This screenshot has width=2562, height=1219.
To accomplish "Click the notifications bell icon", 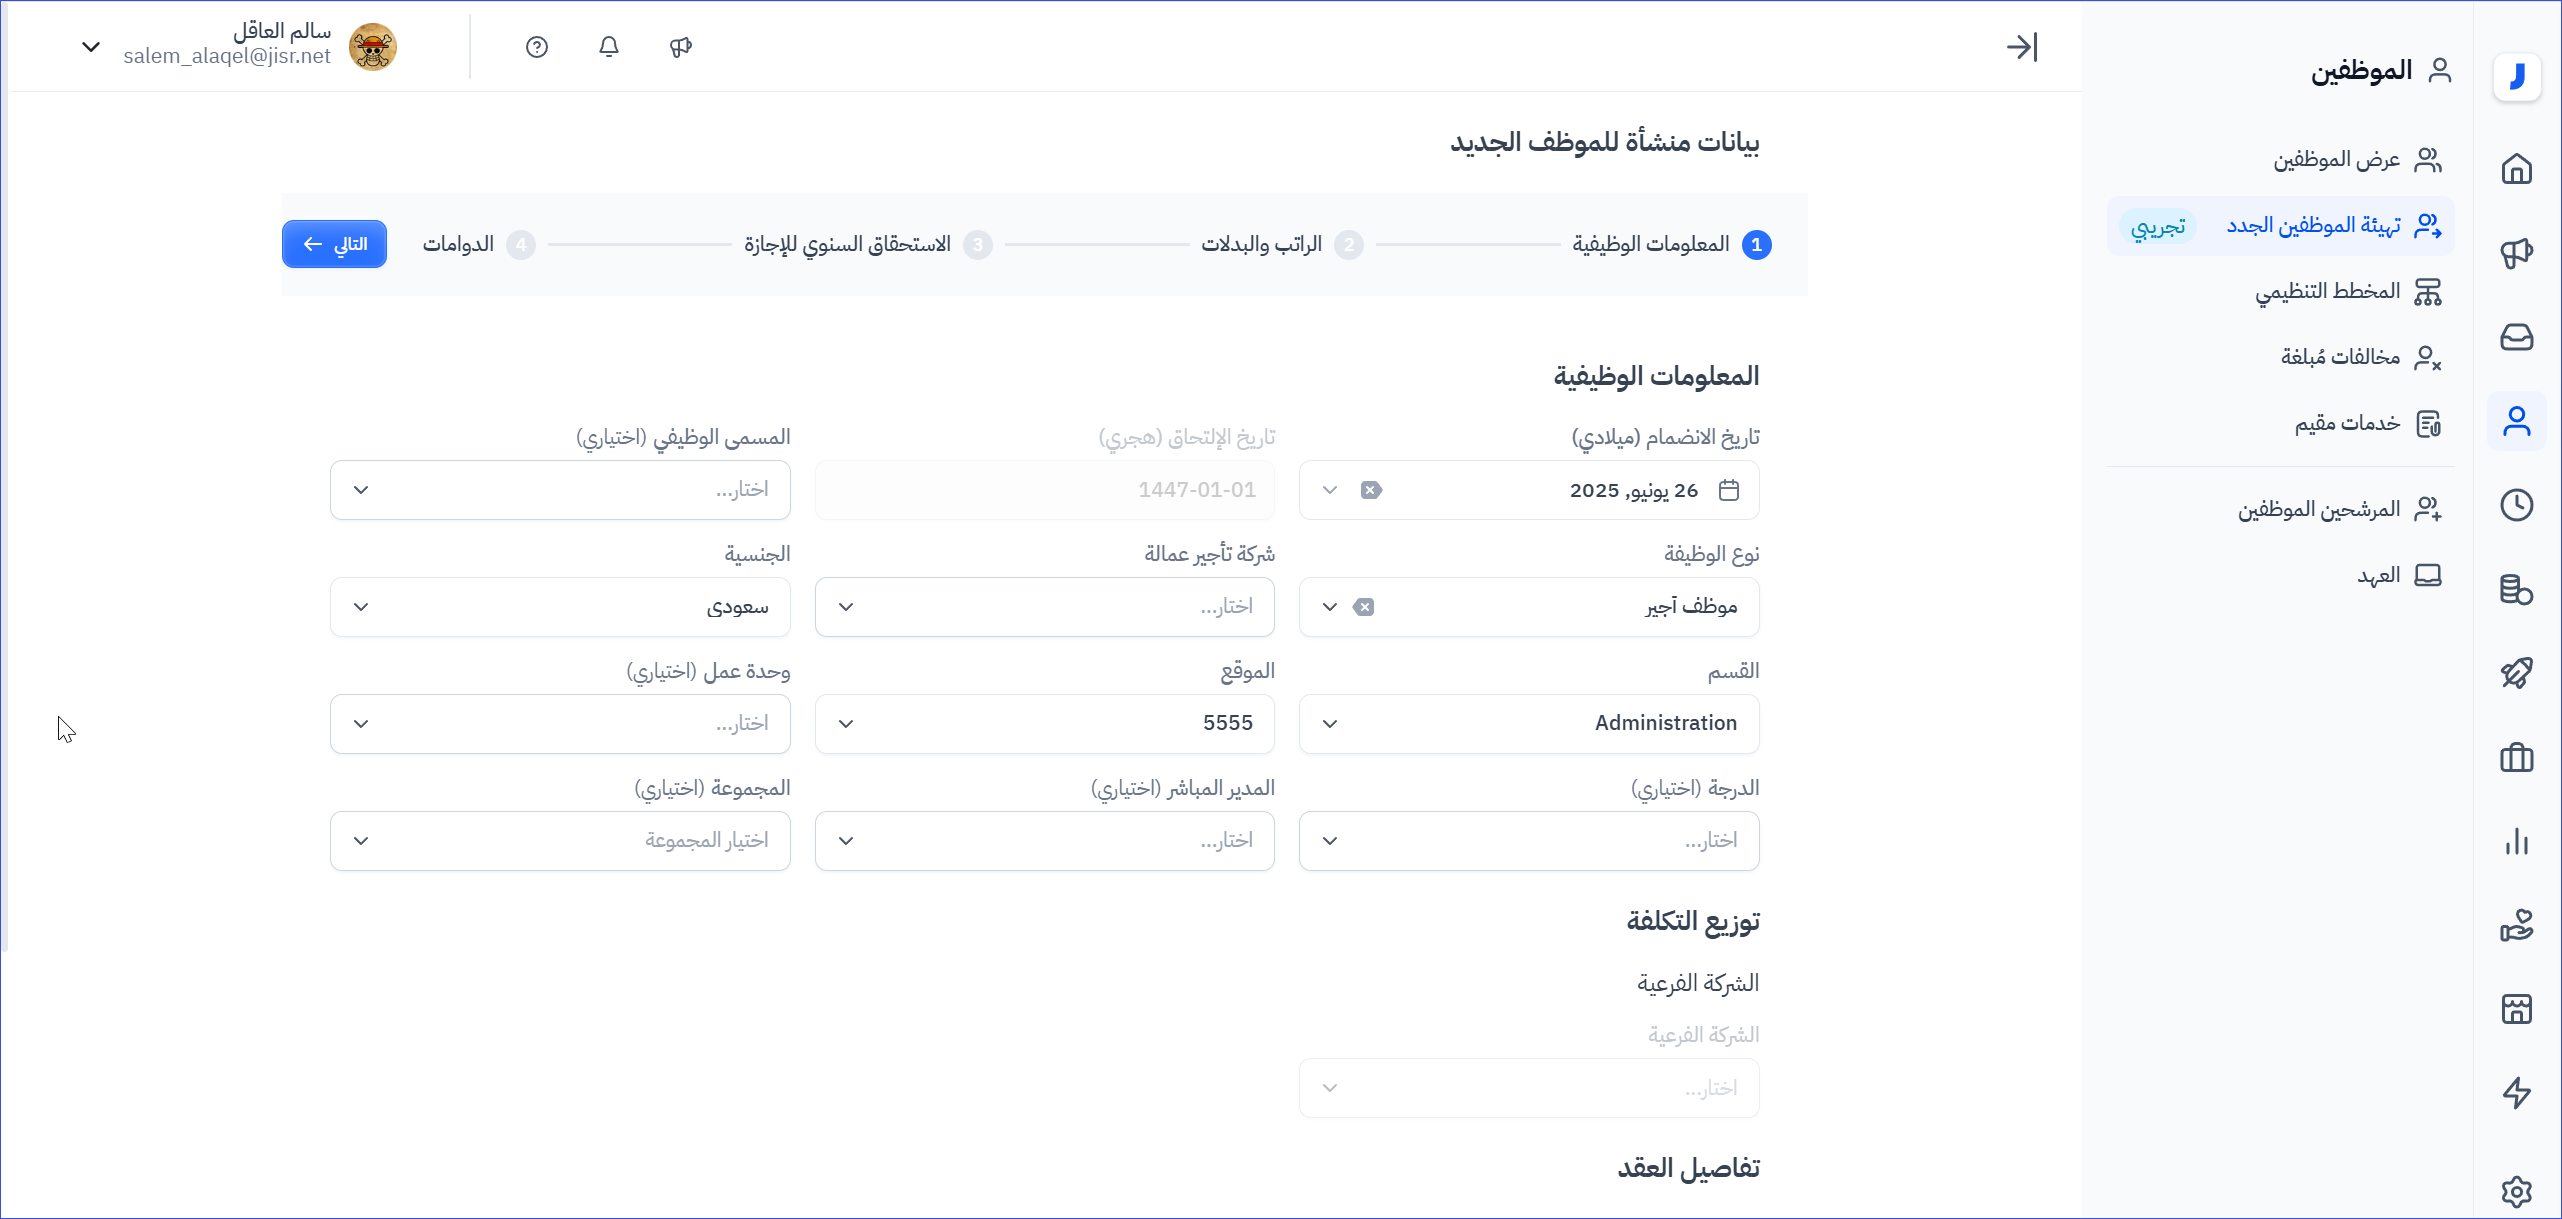I will tap(609, 47).
